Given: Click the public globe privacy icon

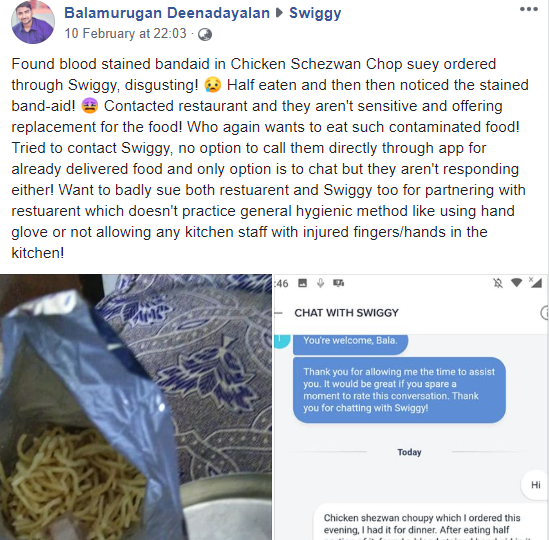Looking at the screenshot, I should pos(205,34).
